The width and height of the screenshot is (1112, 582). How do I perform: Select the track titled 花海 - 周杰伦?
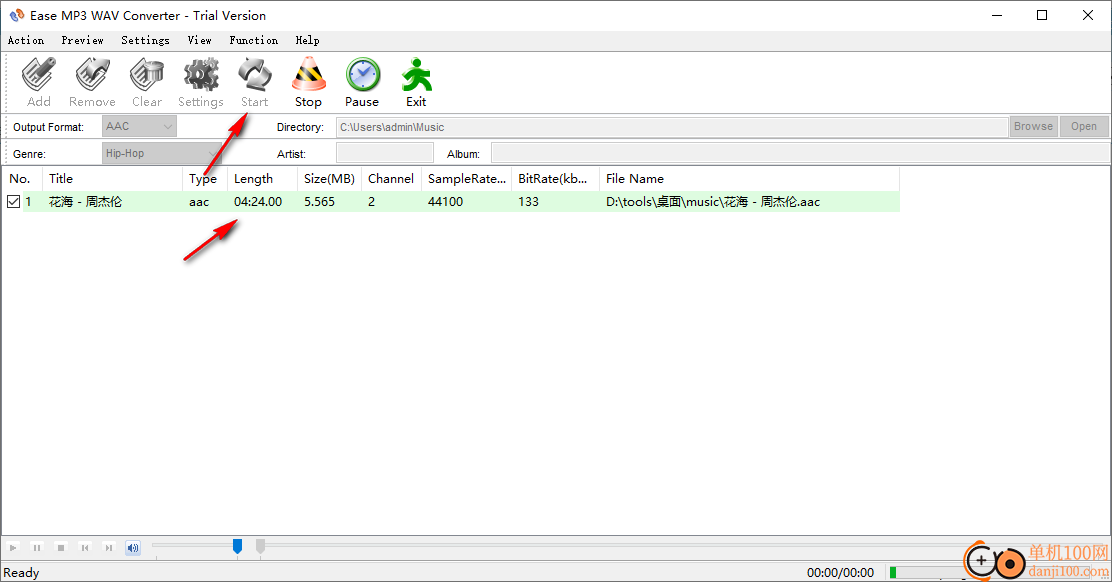[x=86, y=202]
